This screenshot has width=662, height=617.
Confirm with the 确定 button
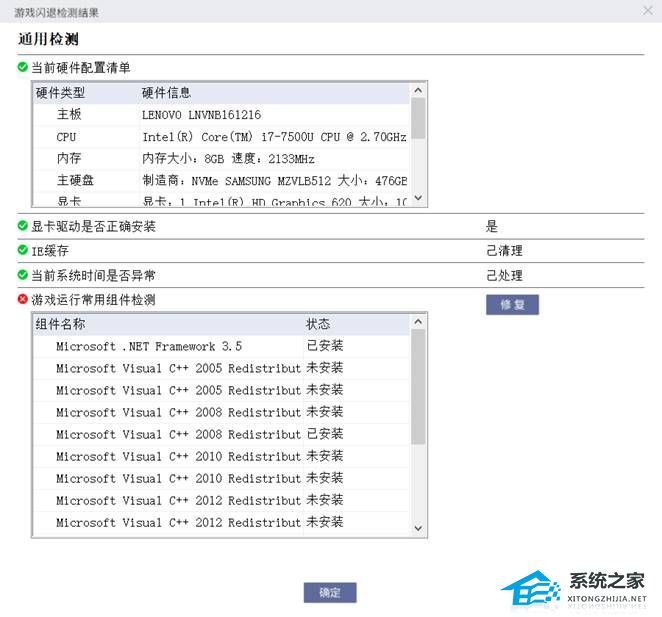coord(330,593)
